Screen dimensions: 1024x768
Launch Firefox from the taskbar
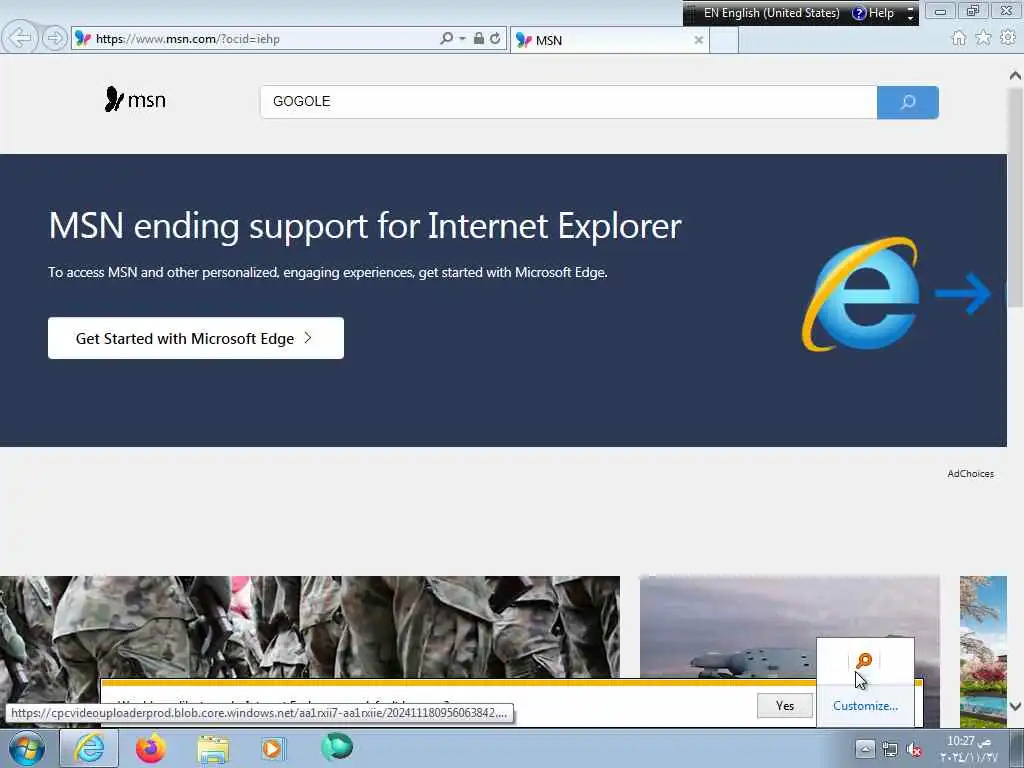[151, 748]
